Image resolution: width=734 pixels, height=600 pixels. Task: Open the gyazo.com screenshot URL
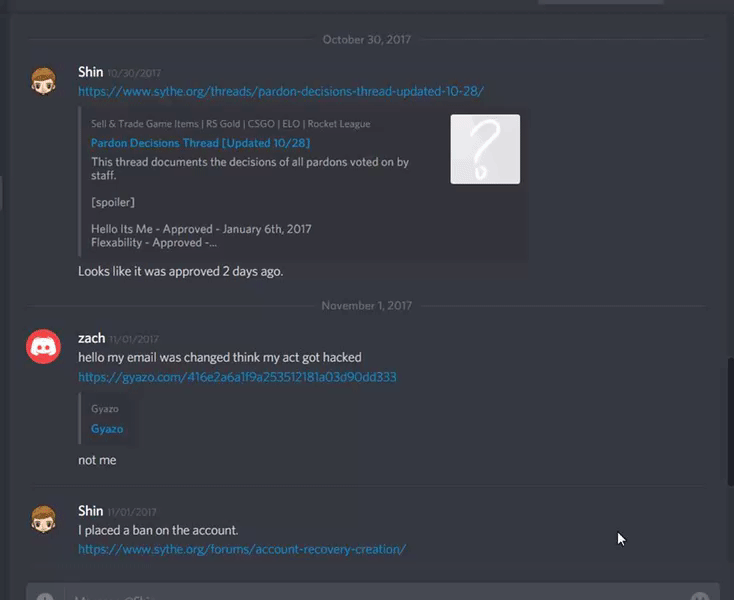point(237,377)
